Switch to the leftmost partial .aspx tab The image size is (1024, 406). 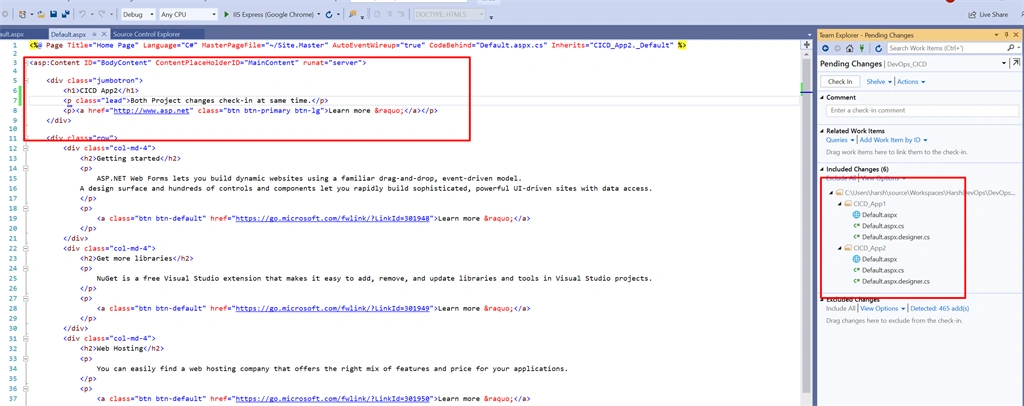click(13, 34)
